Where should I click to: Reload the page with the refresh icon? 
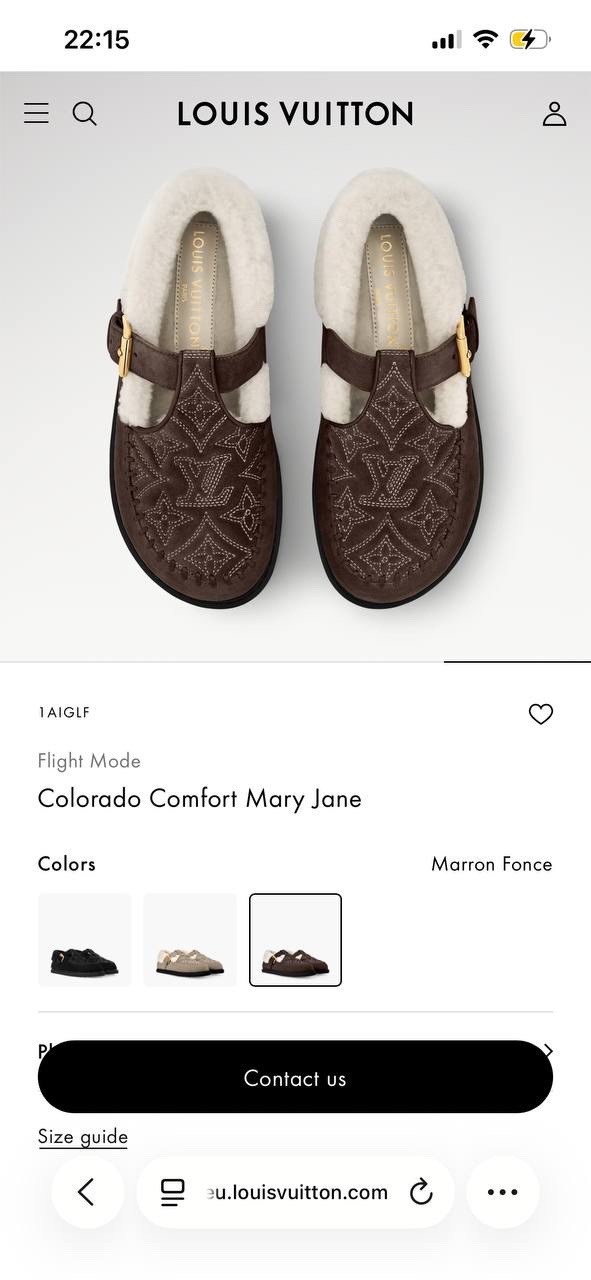(x=421, y=1192)
